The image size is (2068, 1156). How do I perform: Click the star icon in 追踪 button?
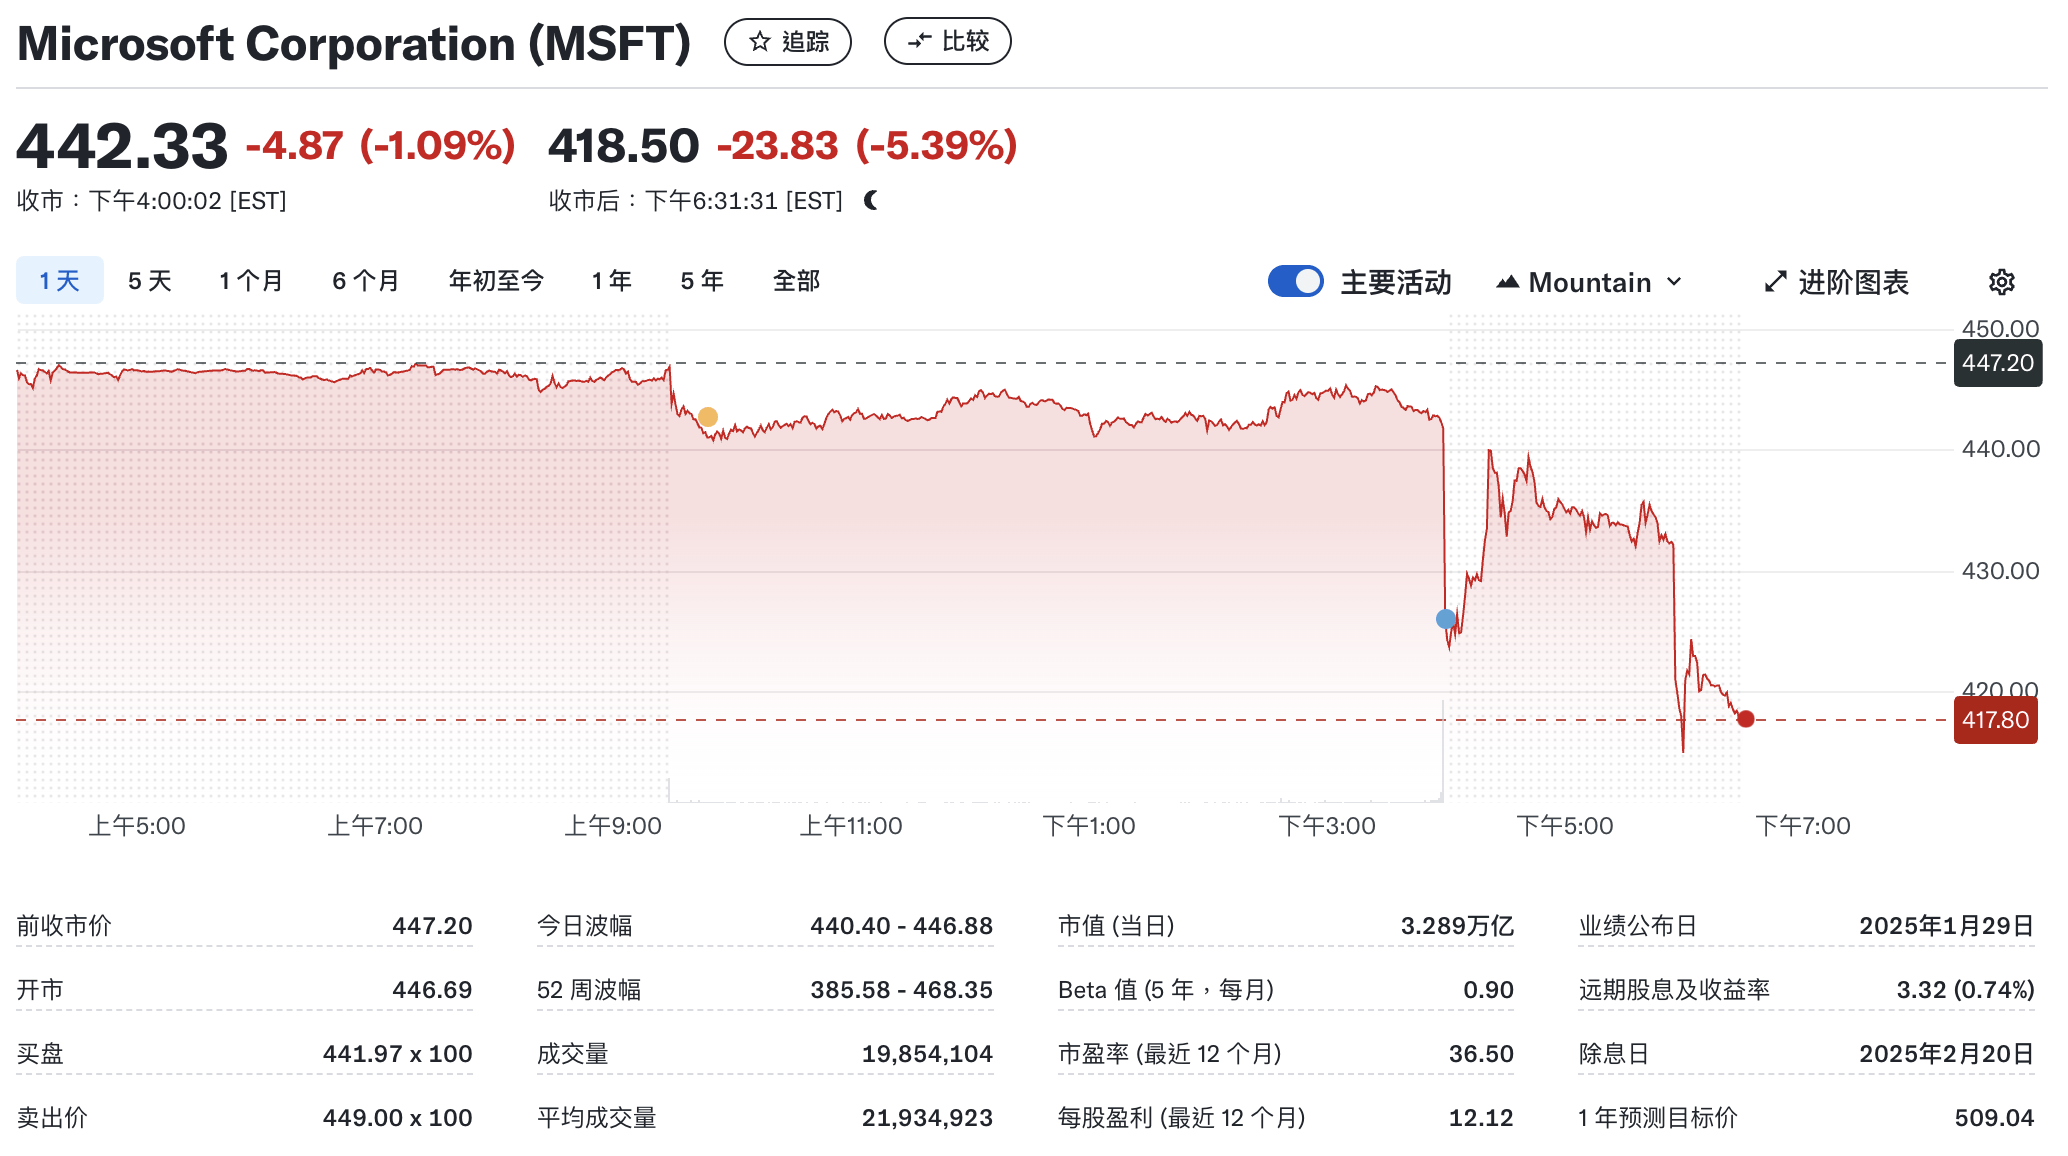click(760, 41)
